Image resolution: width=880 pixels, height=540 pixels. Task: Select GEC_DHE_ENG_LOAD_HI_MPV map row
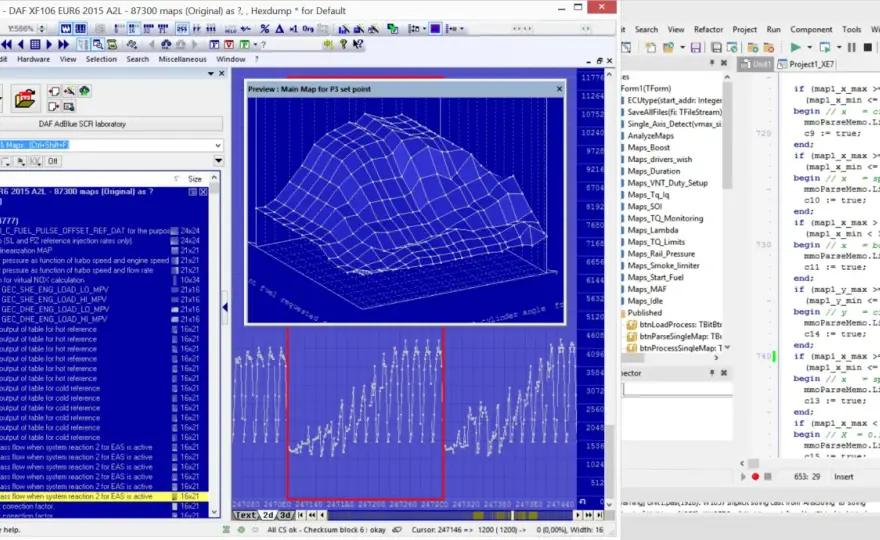[x=104, y=319]
